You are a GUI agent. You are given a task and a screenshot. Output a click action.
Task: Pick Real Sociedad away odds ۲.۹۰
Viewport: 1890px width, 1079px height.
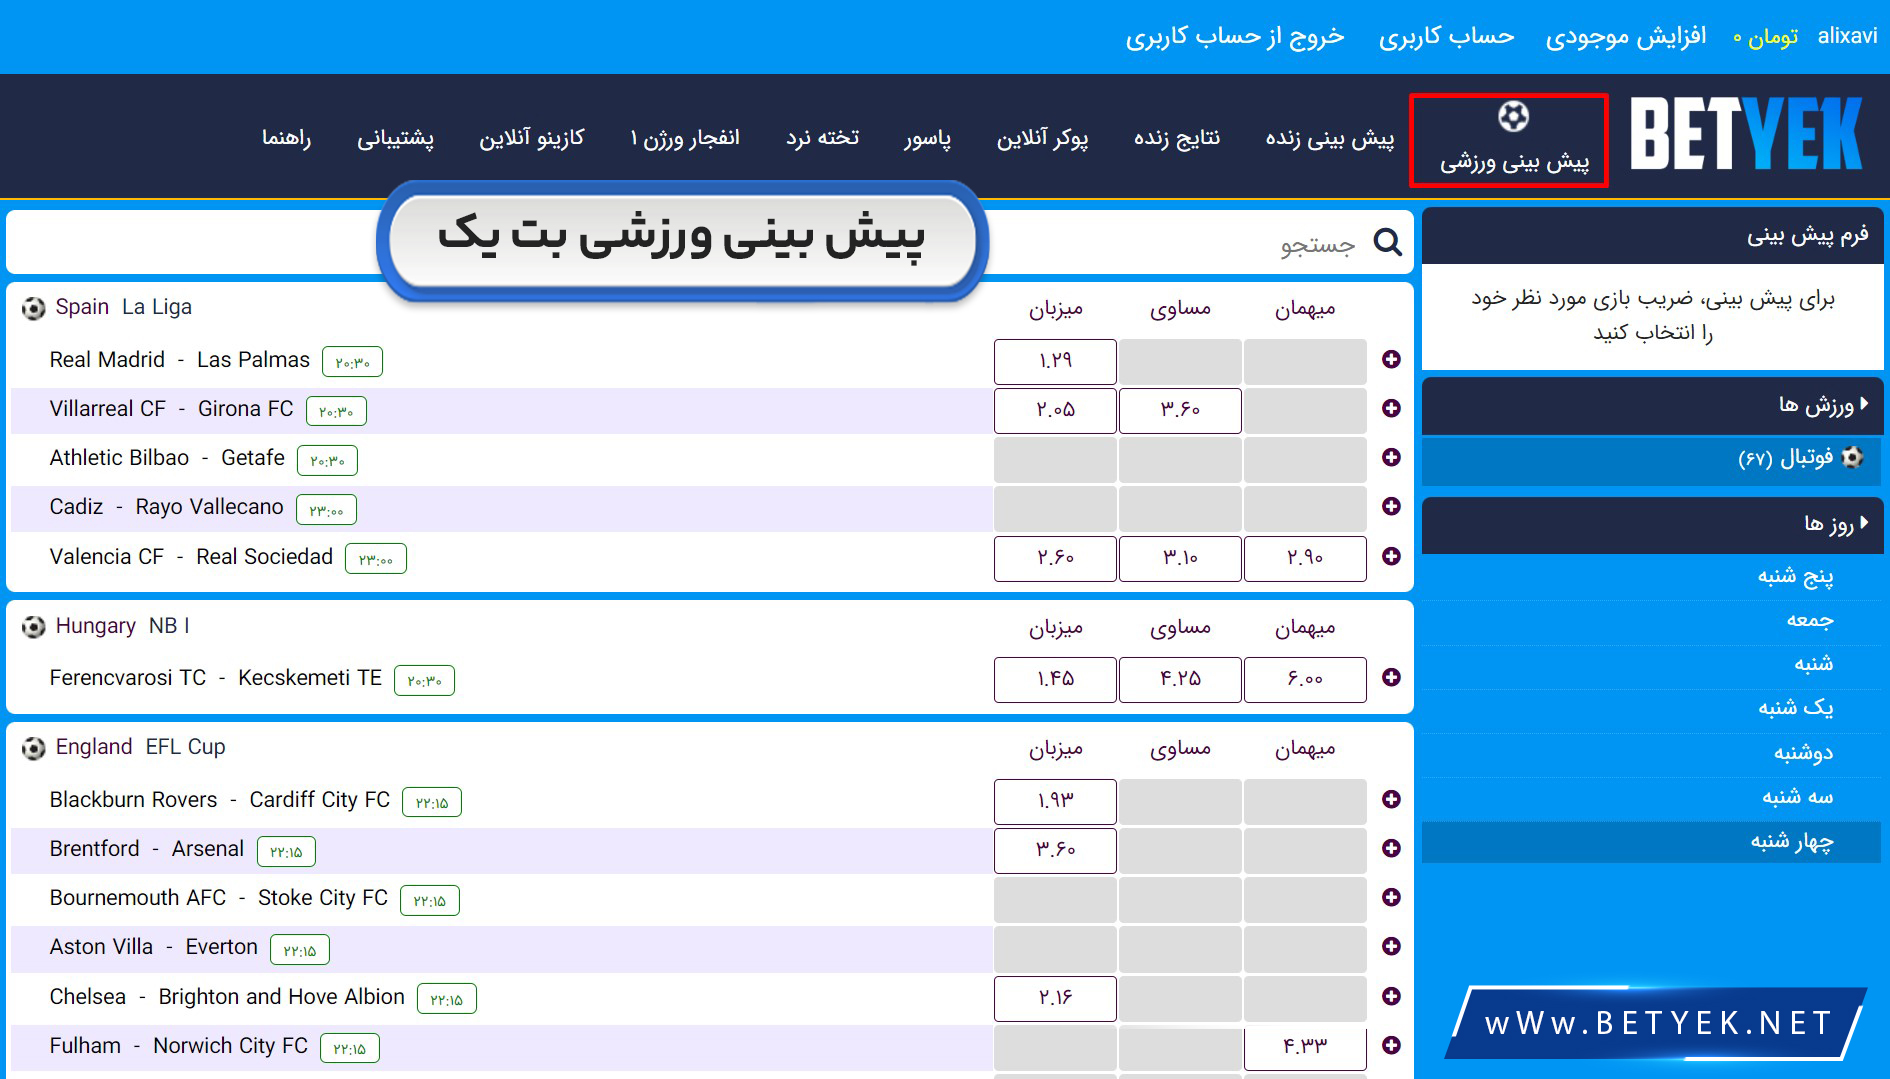point(1305,558)
